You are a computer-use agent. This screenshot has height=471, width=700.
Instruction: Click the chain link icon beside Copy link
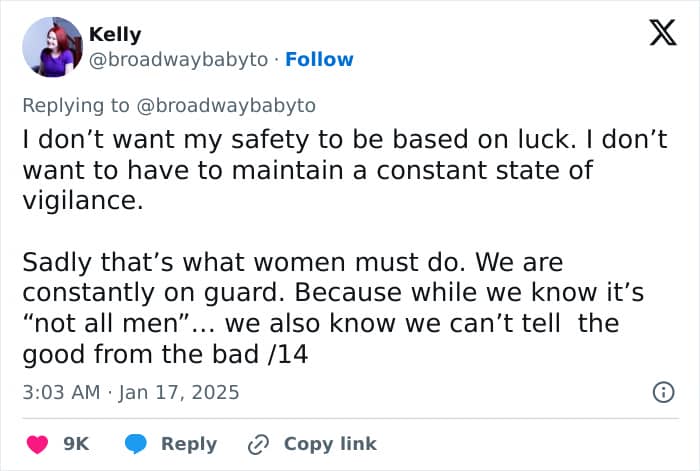click(x=258, y=444)
